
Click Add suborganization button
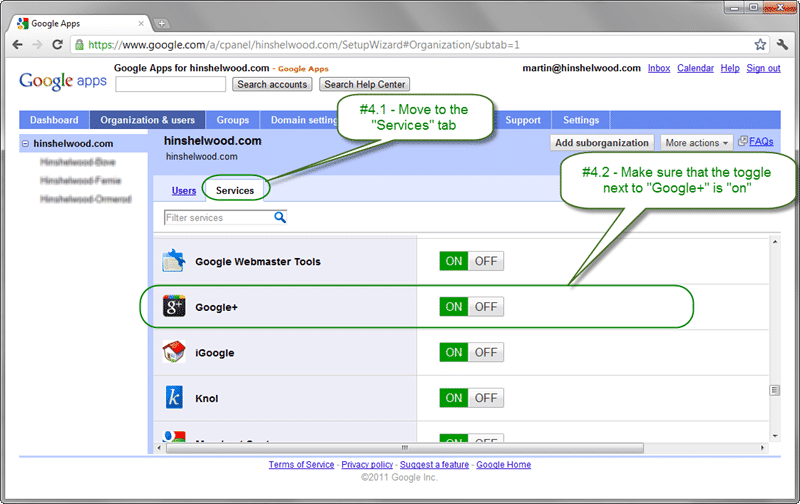(602, 143)
